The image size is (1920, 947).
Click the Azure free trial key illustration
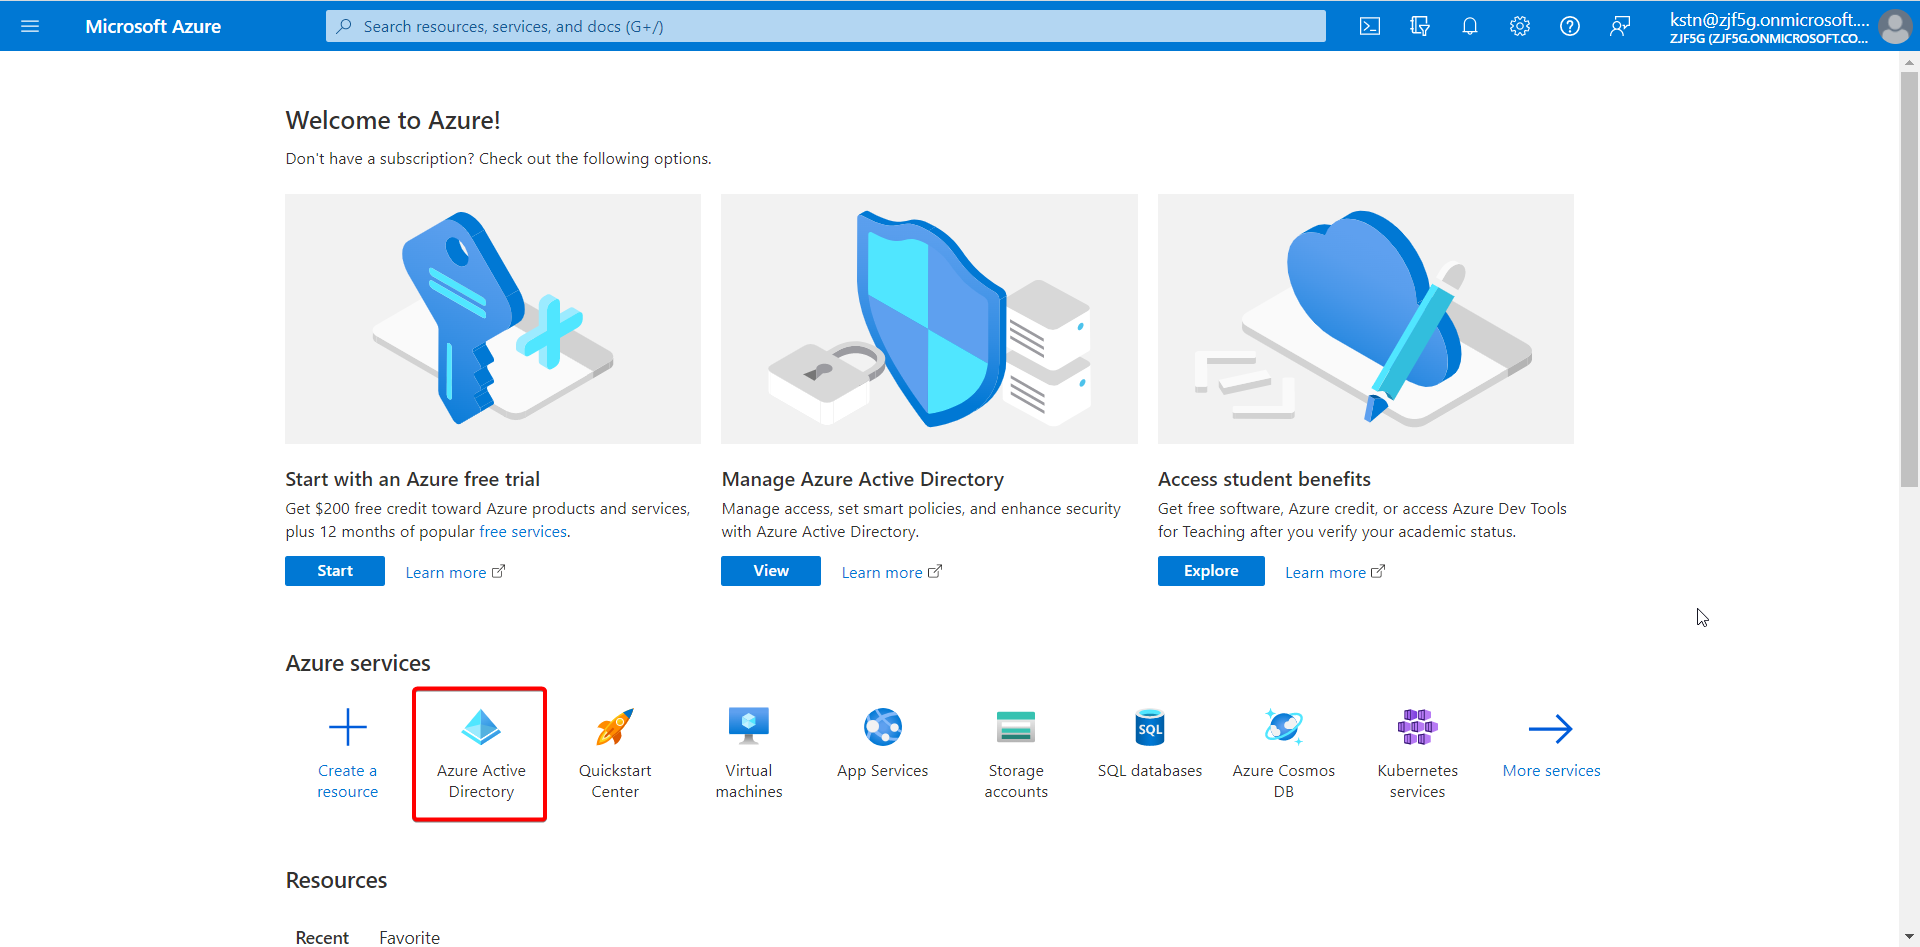coord(493,319)
